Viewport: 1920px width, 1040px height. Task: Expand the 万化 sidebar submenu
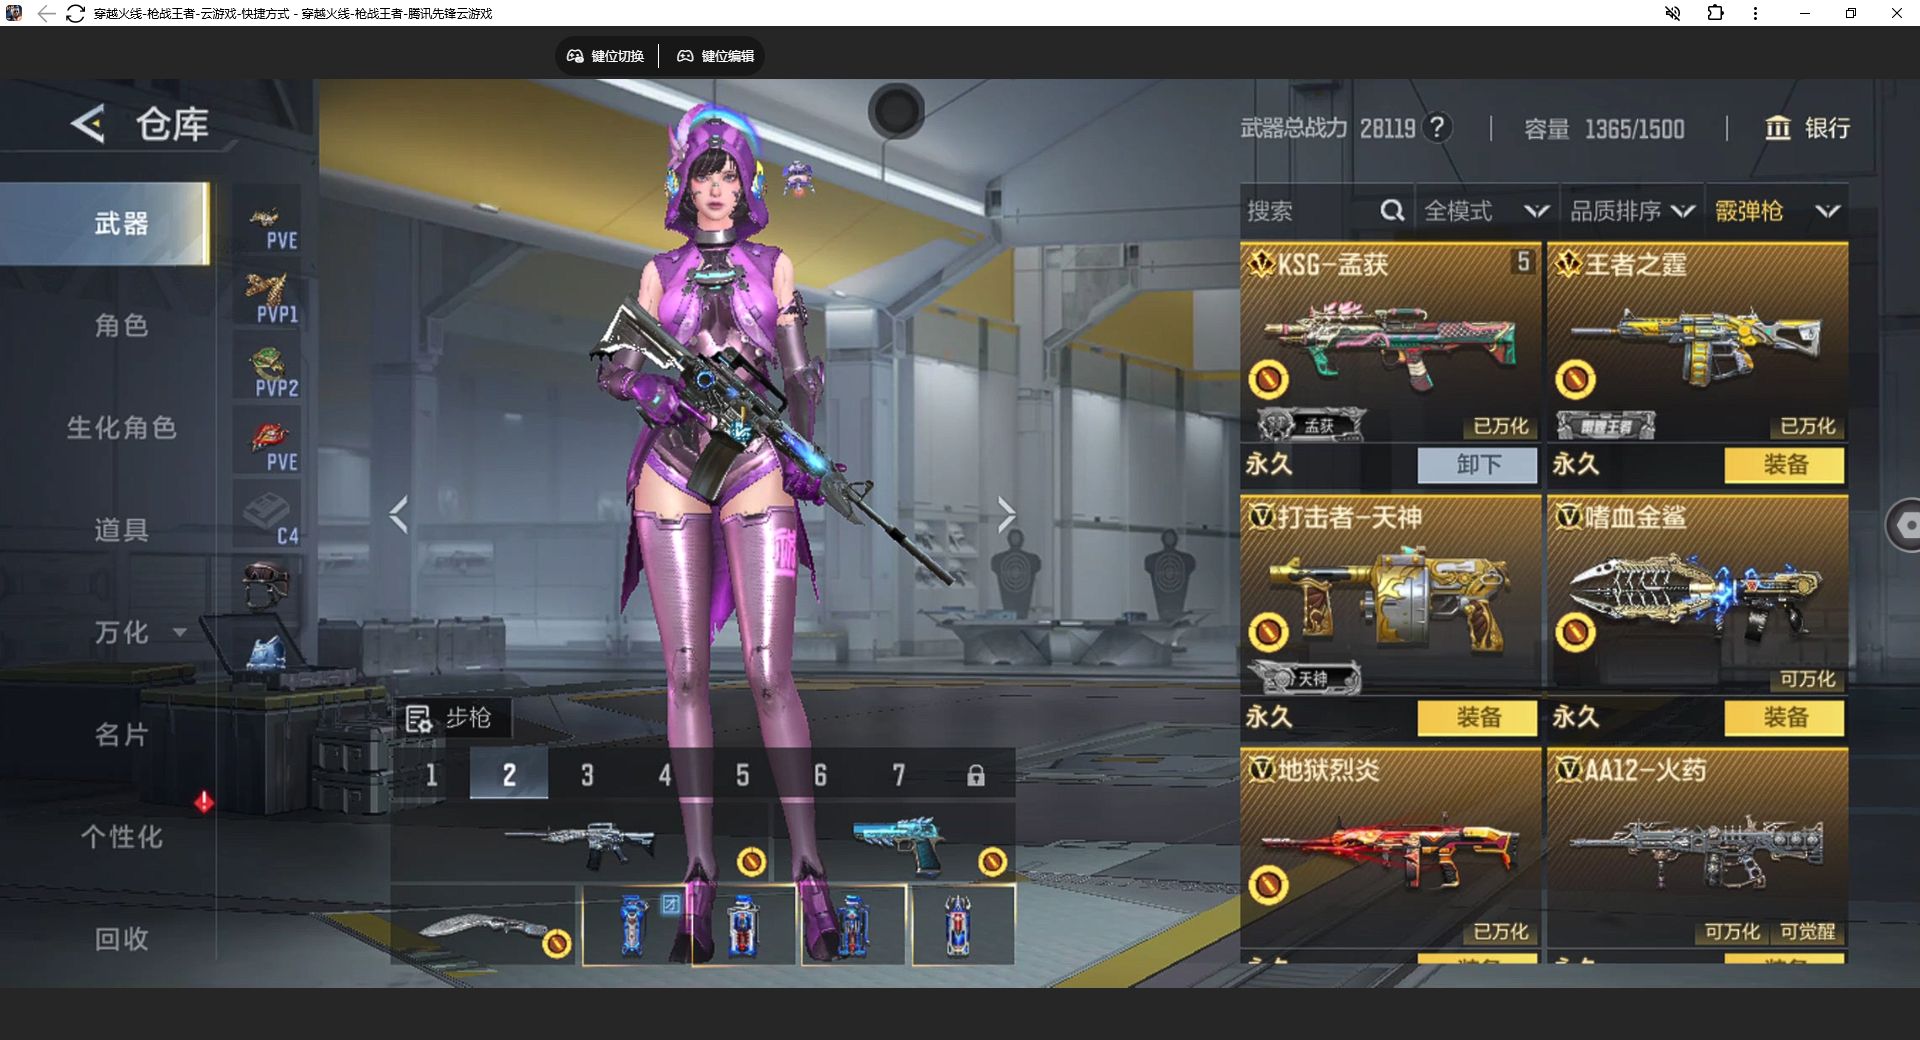coord(180,632)
